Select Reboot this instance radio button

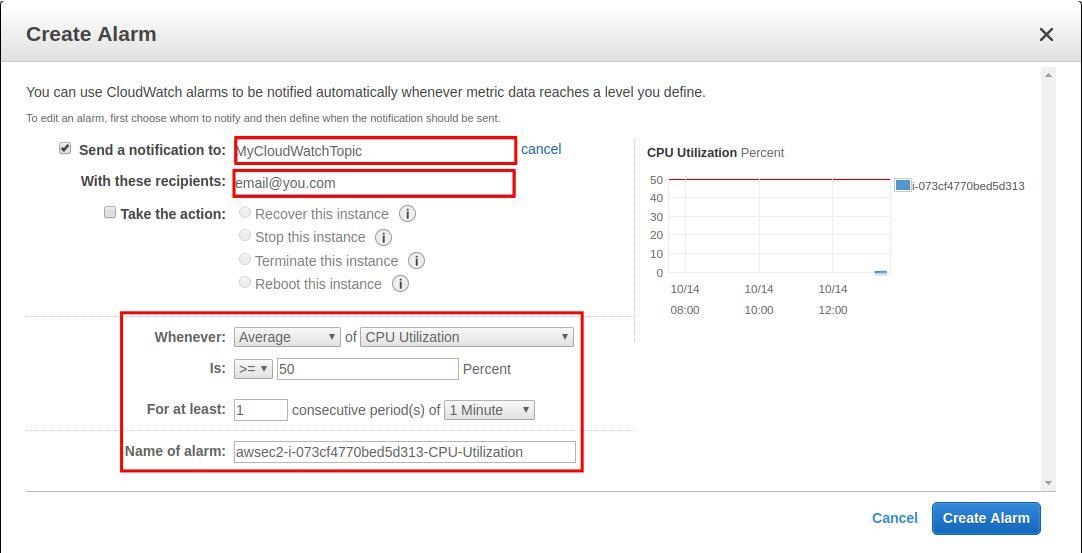point(244,282)
